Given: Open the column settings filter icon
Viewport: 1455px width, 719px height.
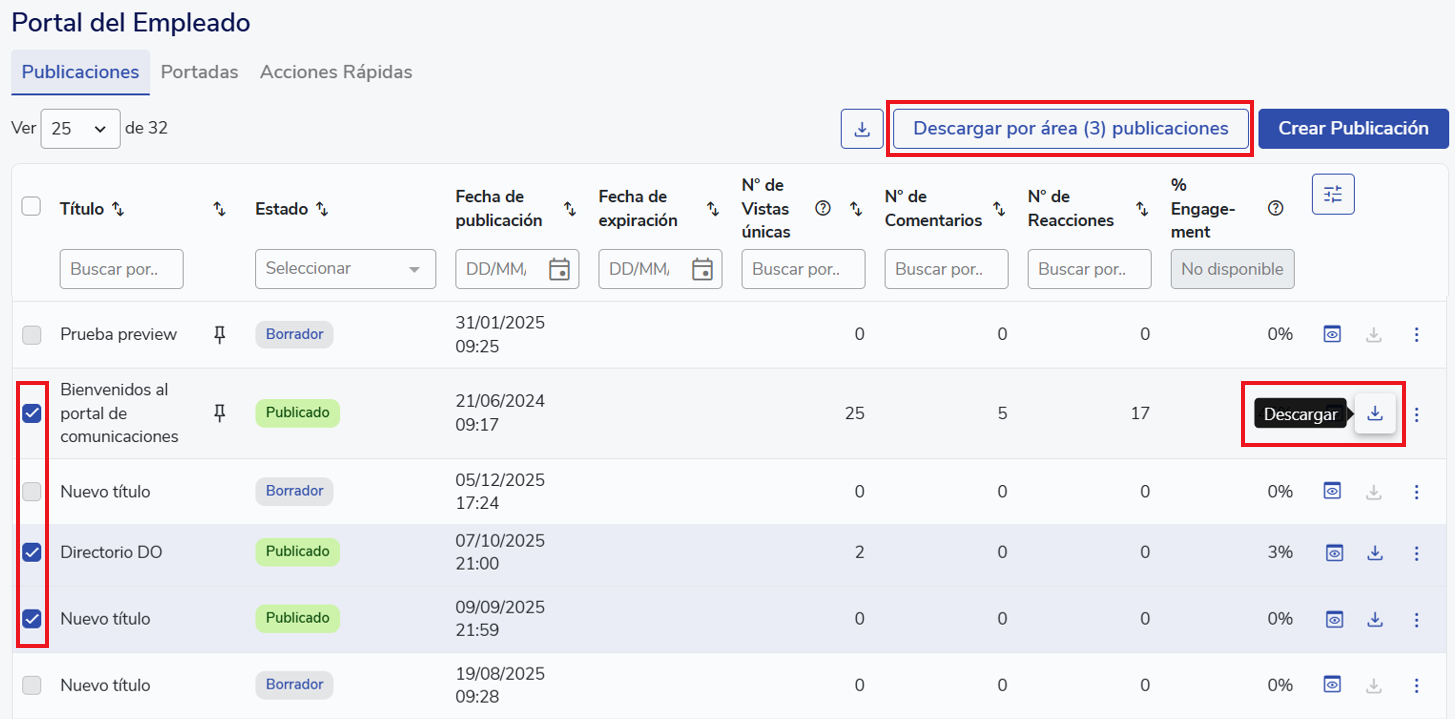Looking at the screenshot, I should [1333, 194].
